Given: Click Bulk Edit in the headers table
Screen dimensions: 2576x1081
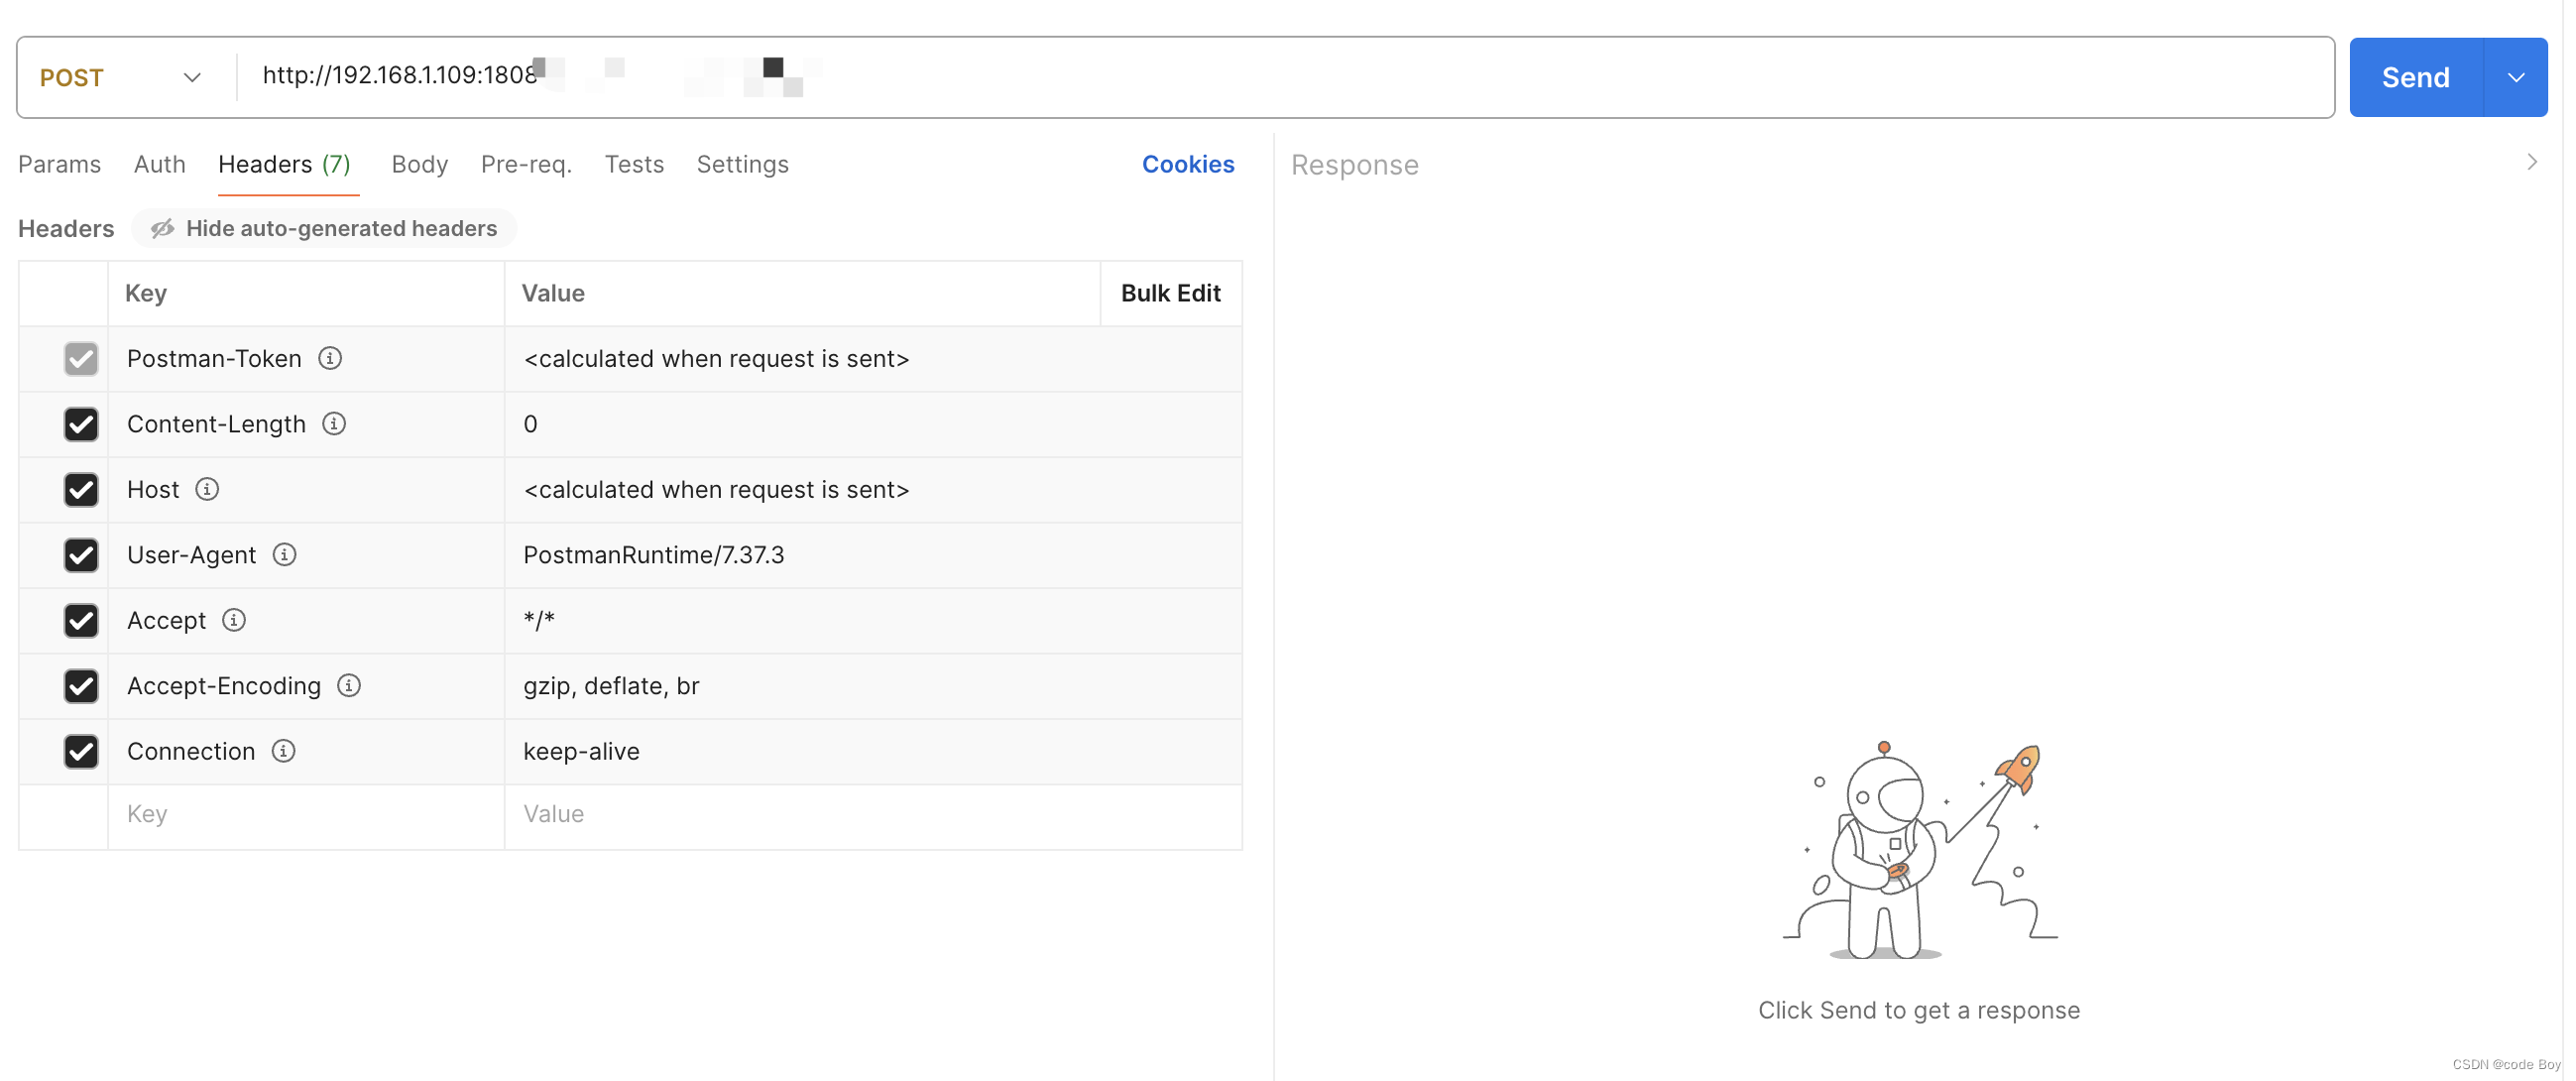Looking at the screenshot, I should [1170, 293].
